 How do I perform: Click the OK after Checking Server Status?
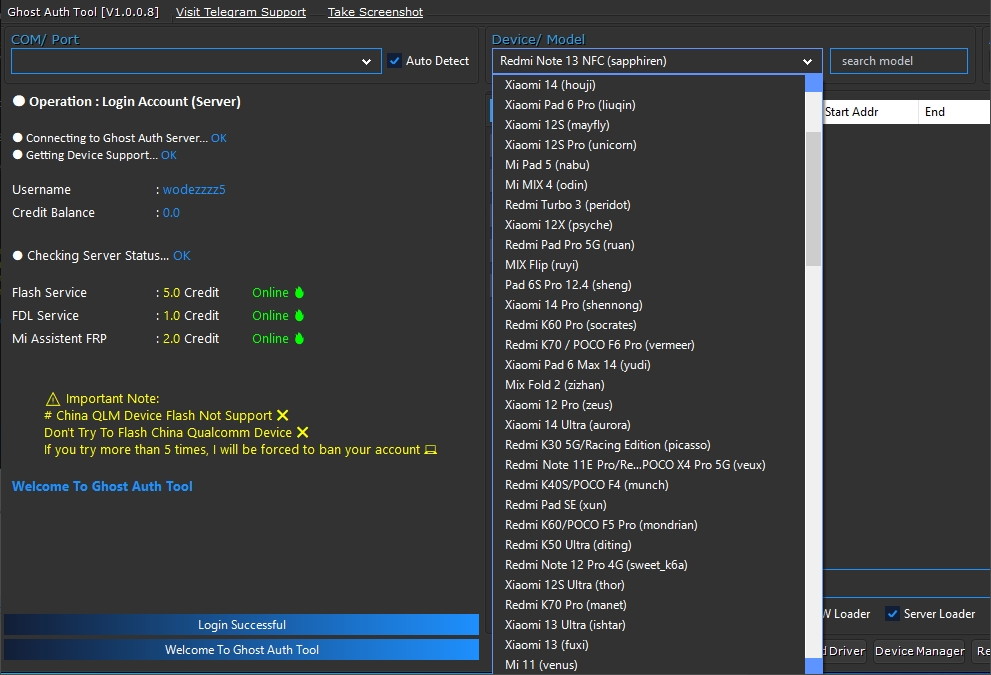(x=182, y=256)
